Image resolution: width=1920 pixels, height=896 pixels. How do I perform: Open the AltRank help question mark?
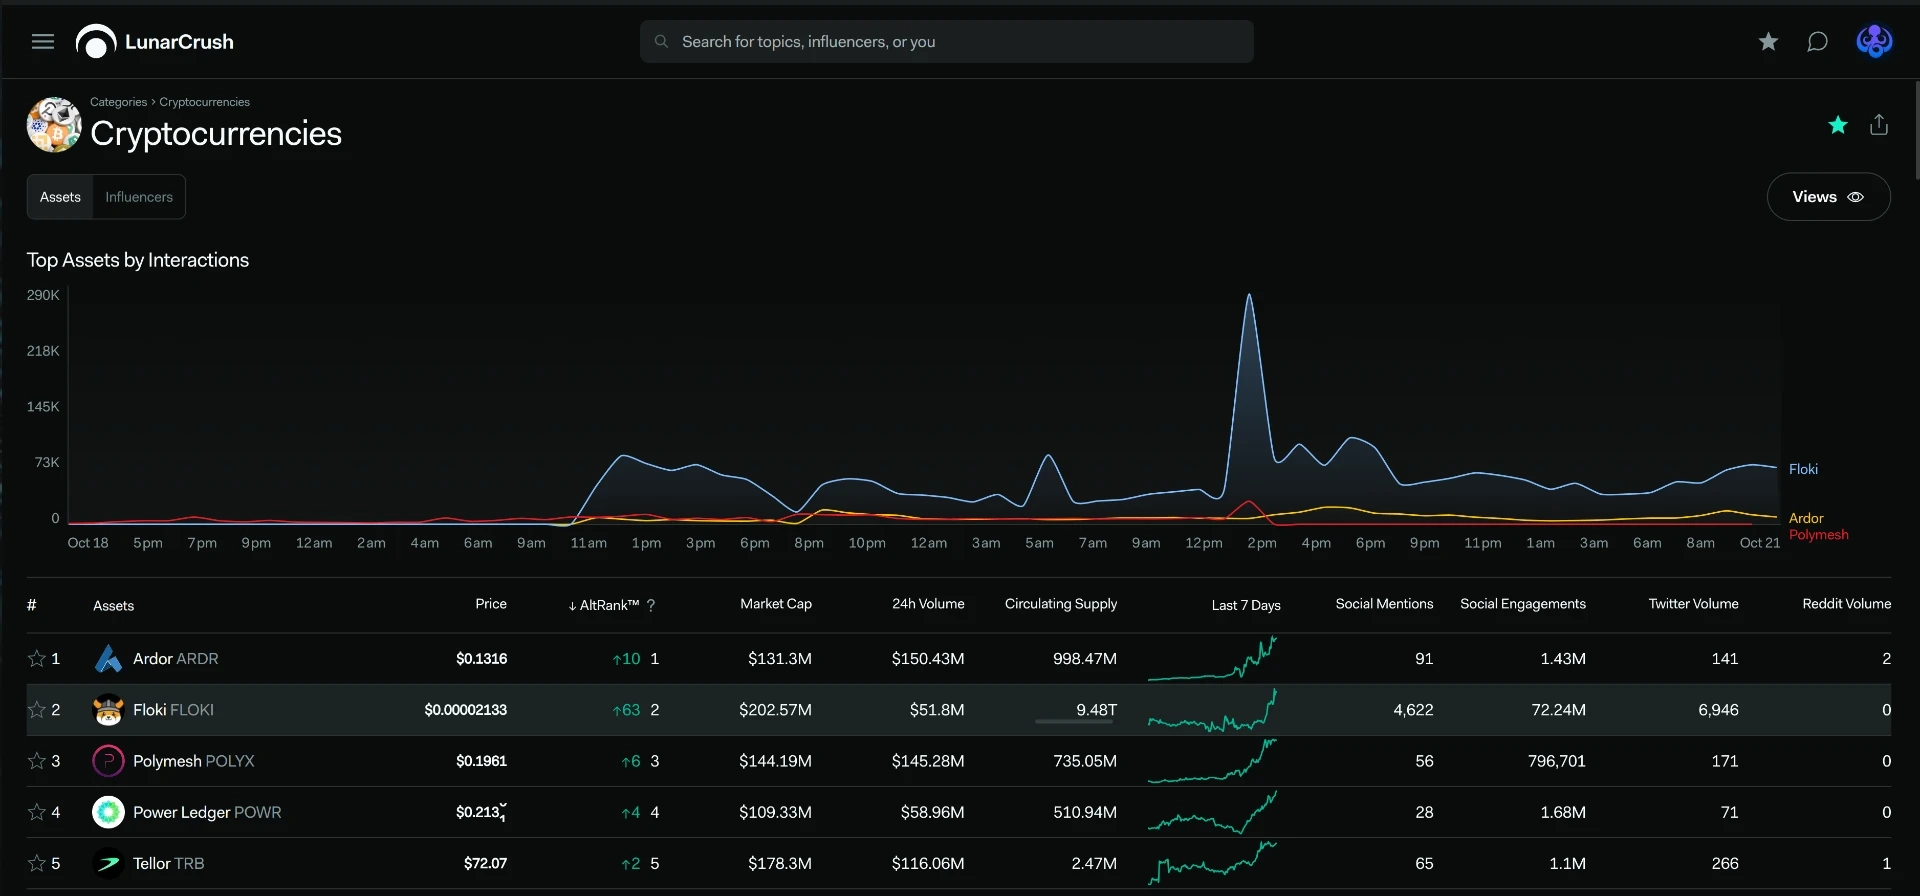pyautogui.click(x=651, y=605)
